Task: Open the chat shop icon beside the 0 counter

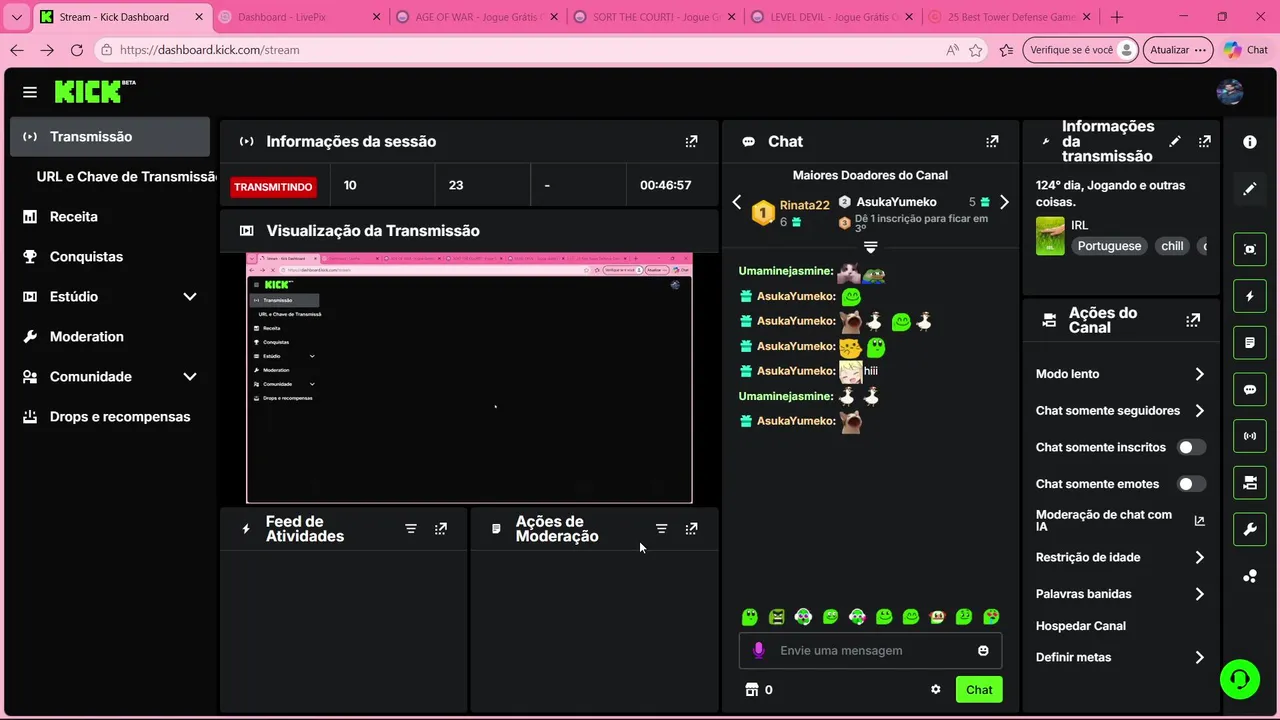Action: 752,689
